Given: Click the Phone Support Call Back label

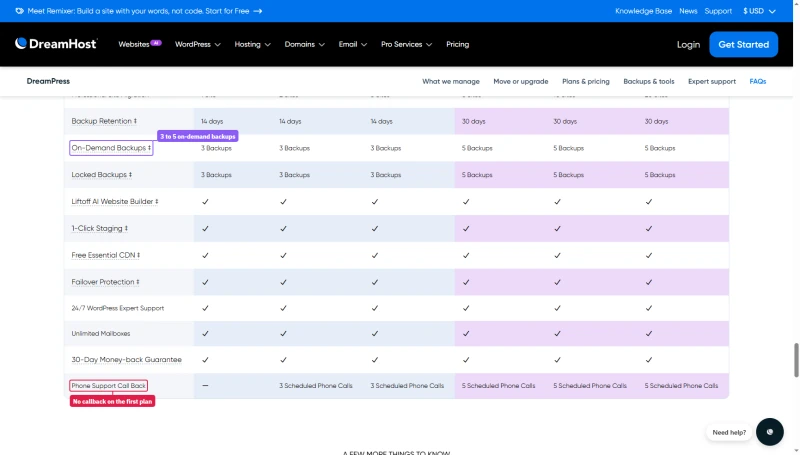Looking at the screenshot, I should (x=109, y=386).
